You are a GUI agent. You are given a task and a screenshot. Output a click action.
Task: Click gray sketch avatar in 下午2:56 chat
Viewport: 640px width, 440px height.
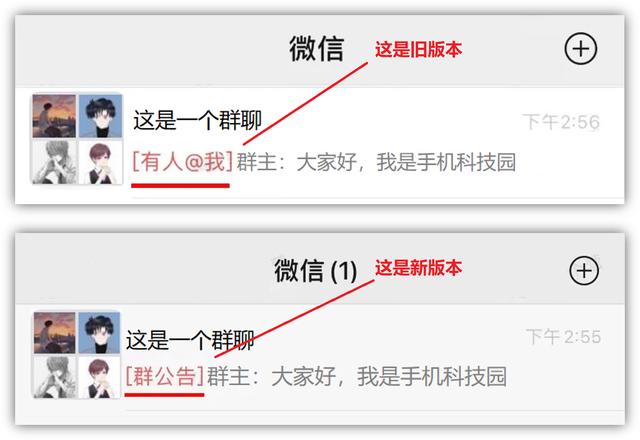(54, 162)
